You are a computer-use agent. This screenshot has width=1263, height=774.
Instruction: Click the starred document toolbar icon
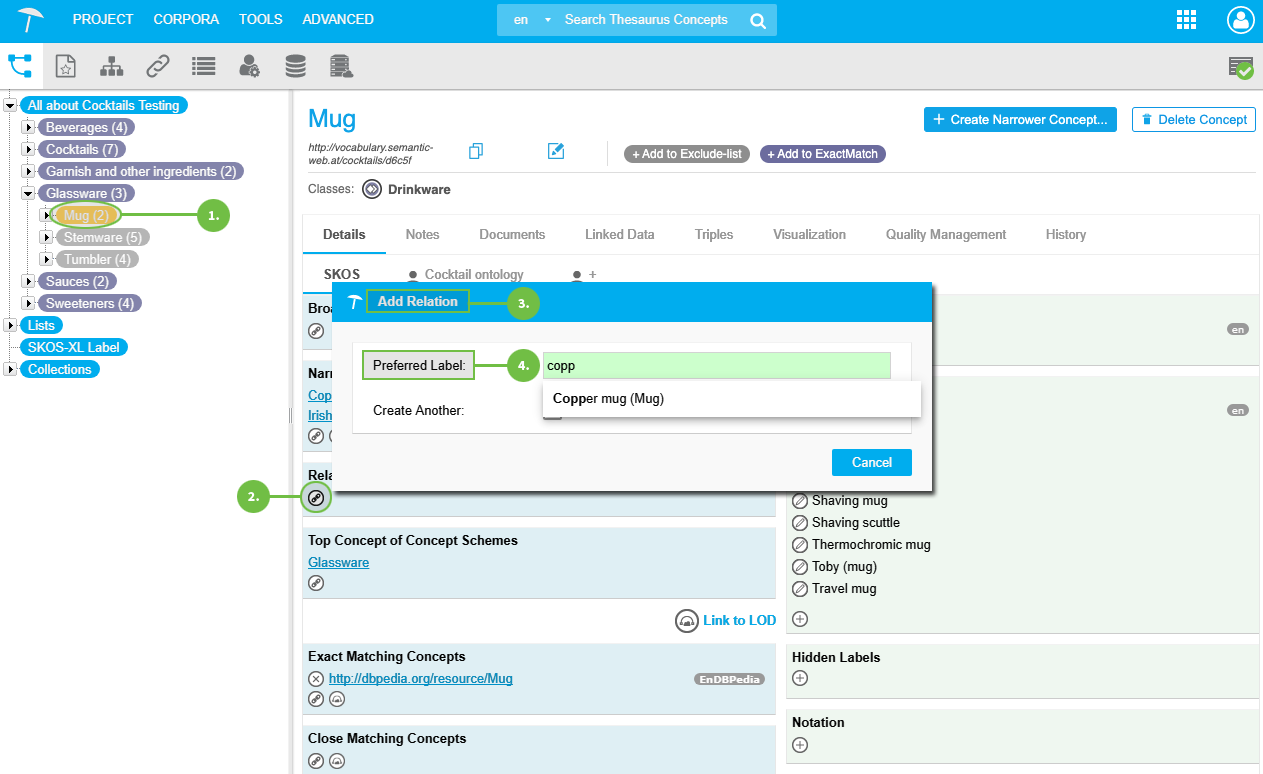pyautogui.click(x=65, y=66)
